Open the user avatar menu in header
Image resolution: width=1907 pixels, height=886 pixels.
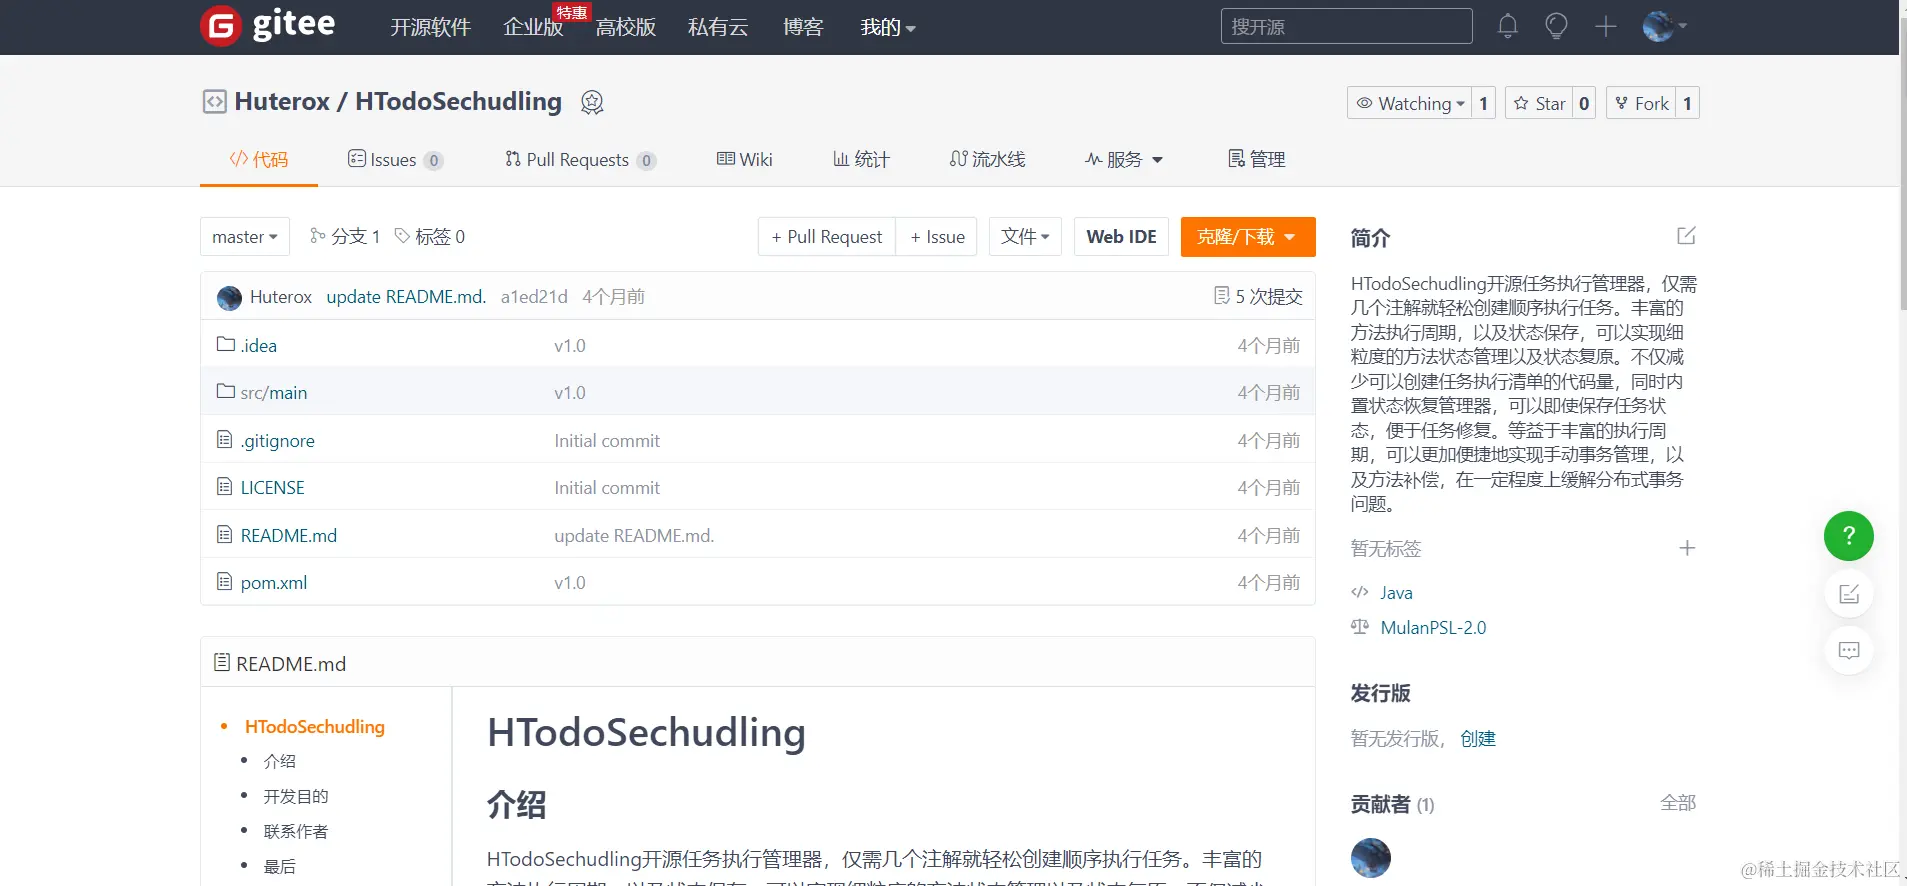tap(1664, 26)
